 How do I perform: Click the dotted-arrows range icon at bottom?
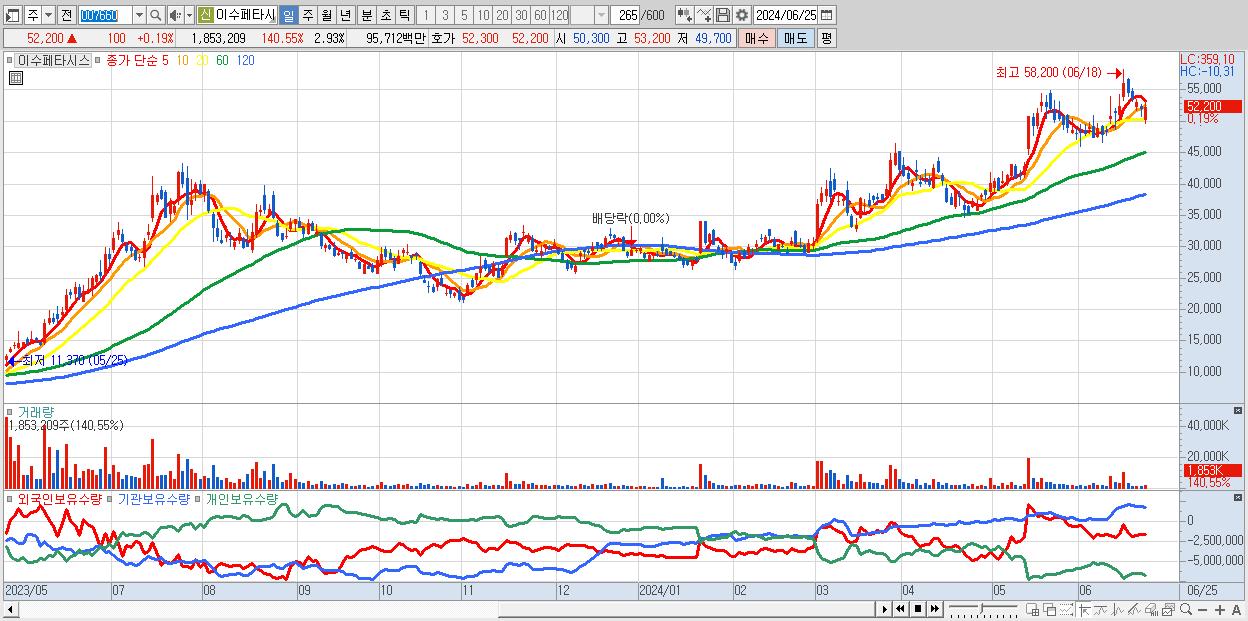(x=1066, y=609)
